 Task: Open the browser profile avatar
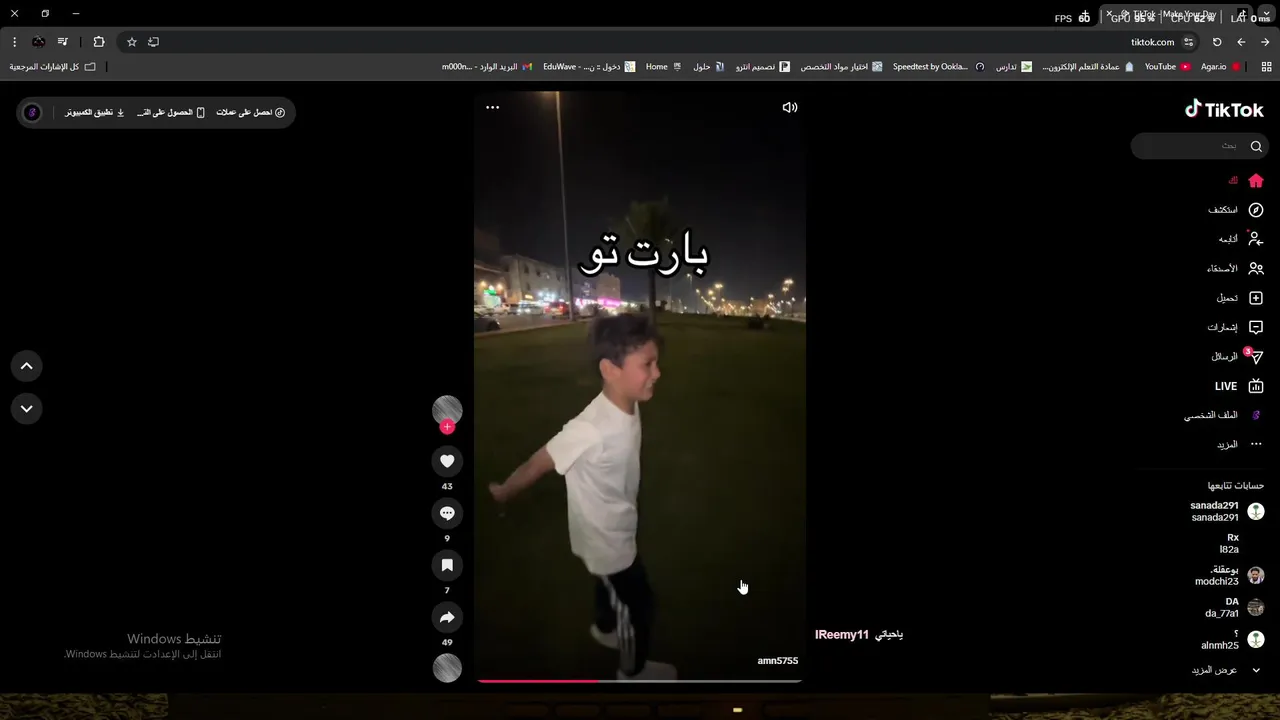pyautogui.click(x=38, y=42)
